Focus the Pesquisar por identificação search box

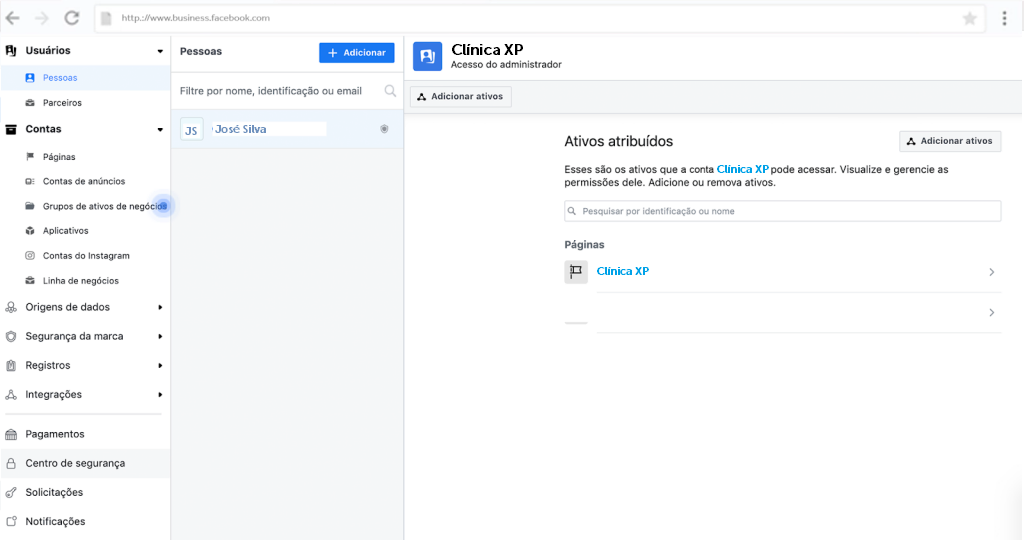(782, 211)
